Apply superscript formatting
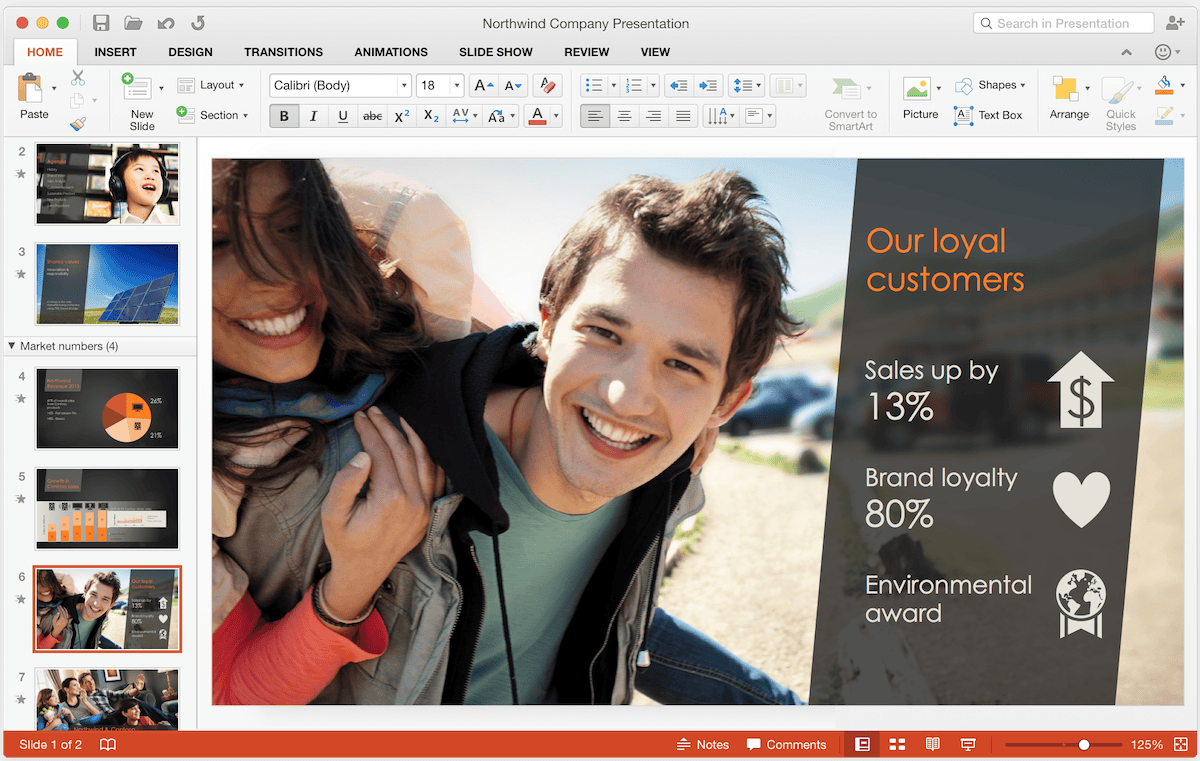The height and width of the screenshot is (761, 1200). (x=402, y=116)
